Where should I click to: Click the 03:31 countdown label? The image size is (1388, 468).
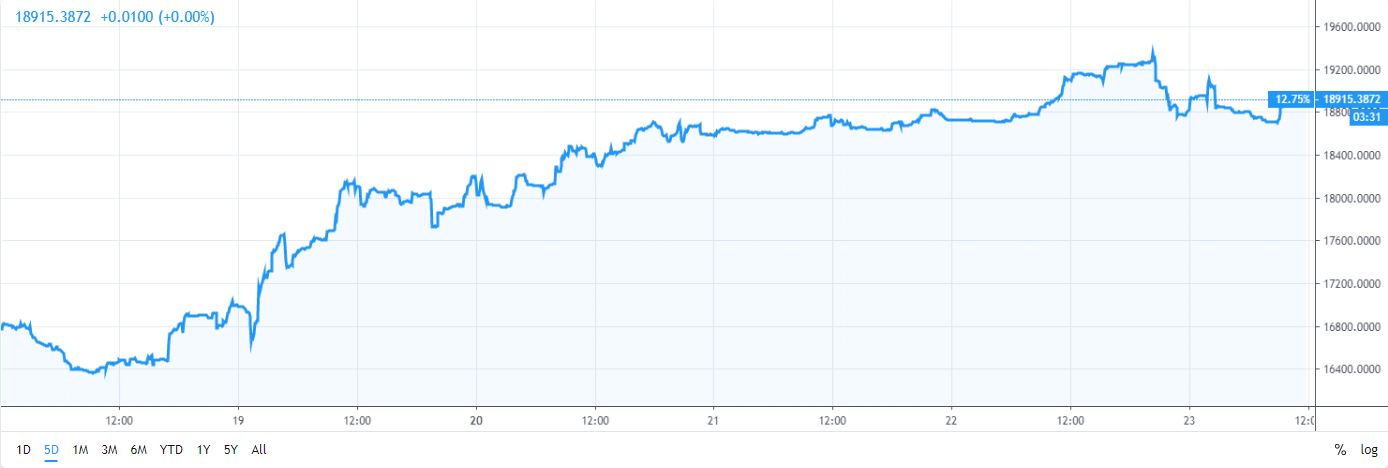(1365, 117)
